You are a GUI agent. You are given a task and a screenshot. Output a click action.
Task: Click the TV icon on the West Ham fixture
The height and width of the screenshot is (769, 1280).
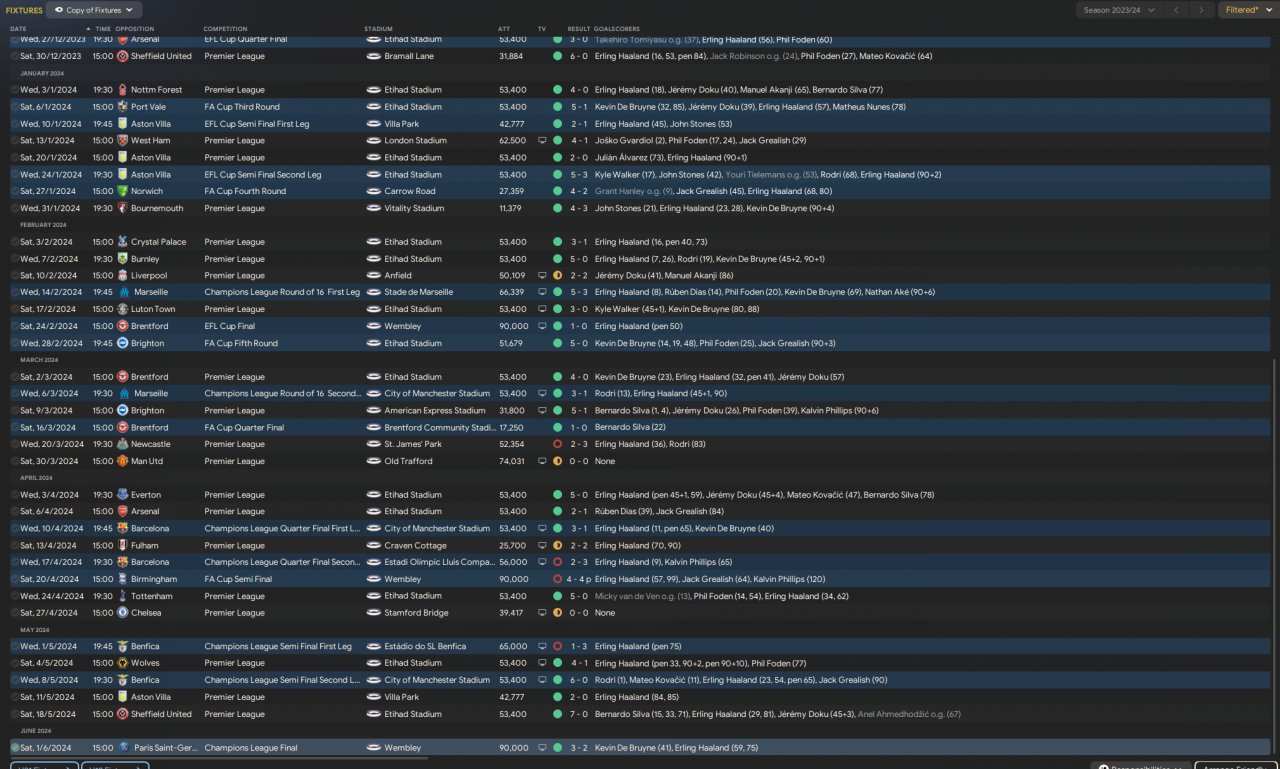tap(542, 141)
